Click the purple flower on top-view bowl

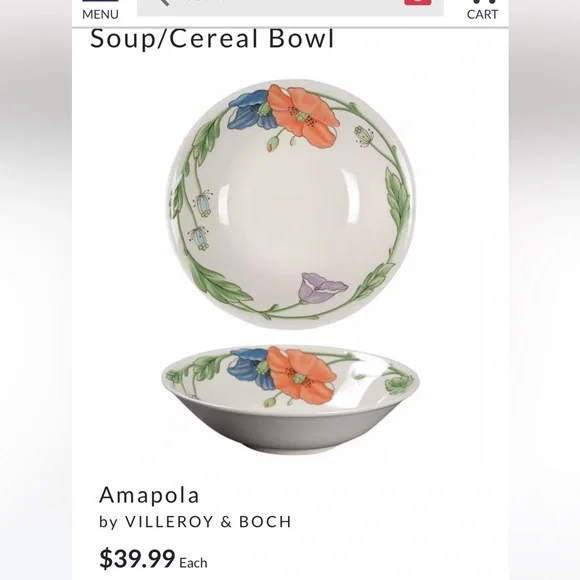[322, 288]
